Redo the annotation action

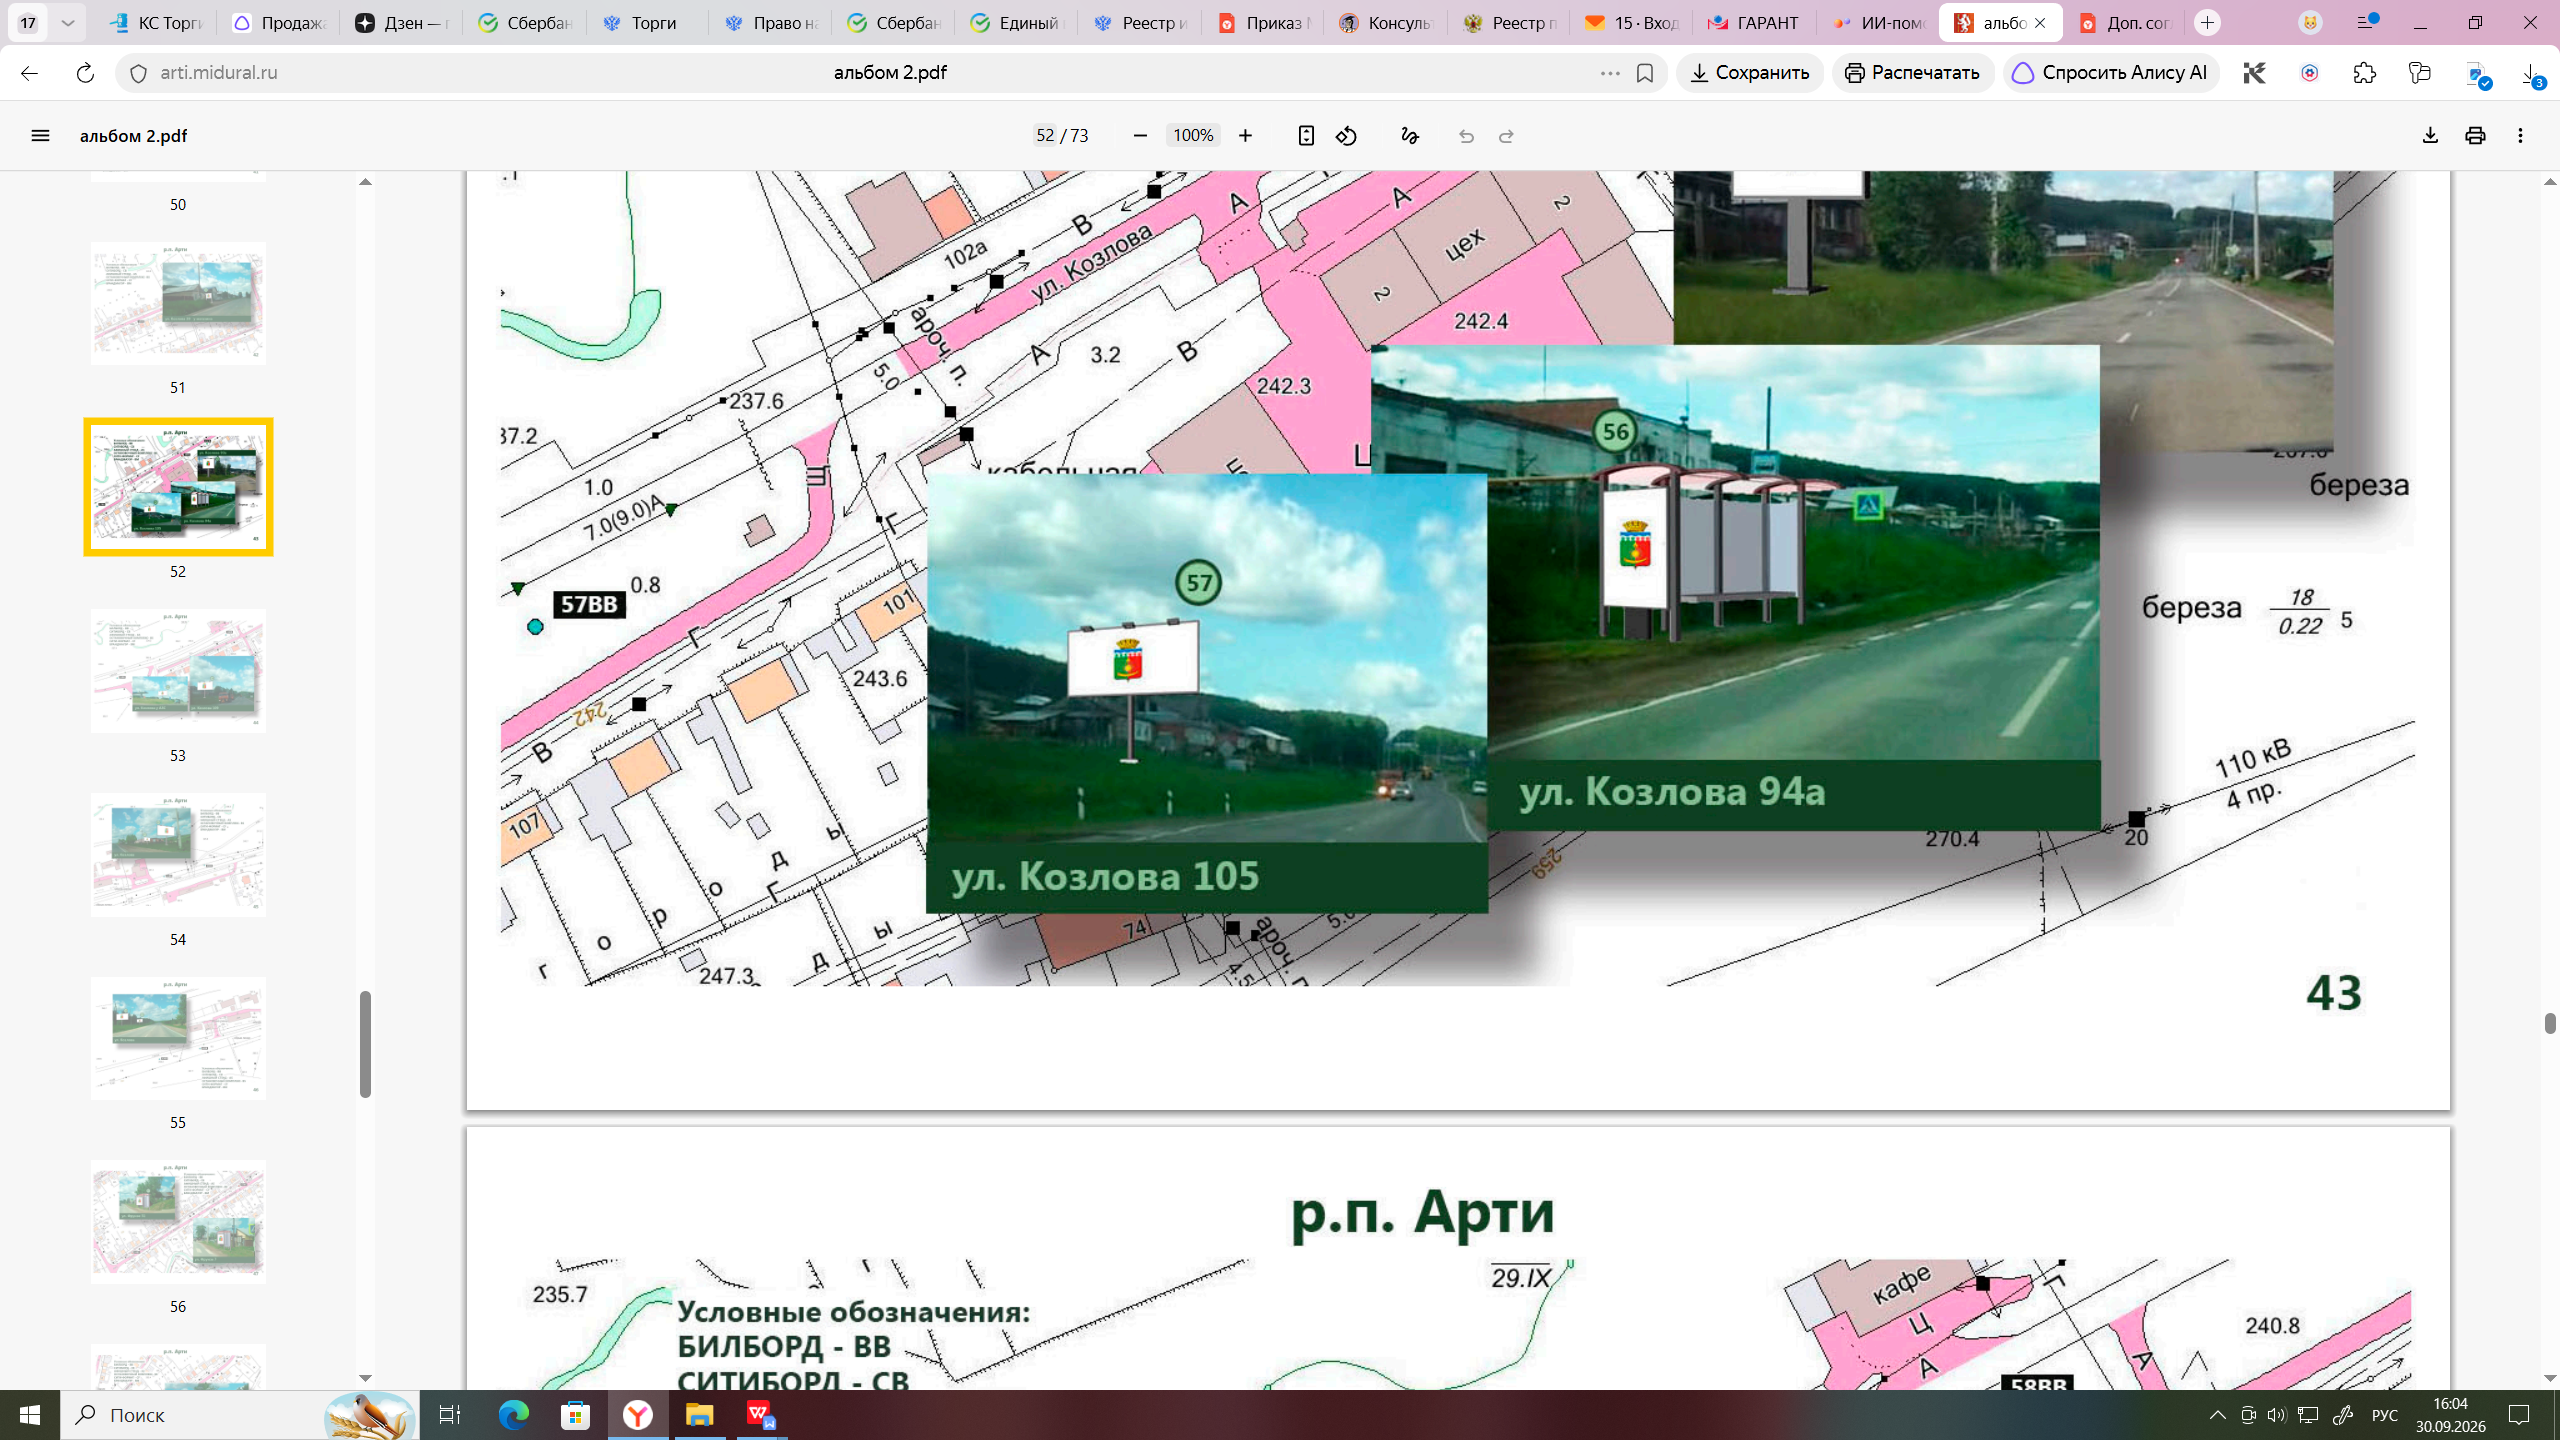coord(1507,136)
